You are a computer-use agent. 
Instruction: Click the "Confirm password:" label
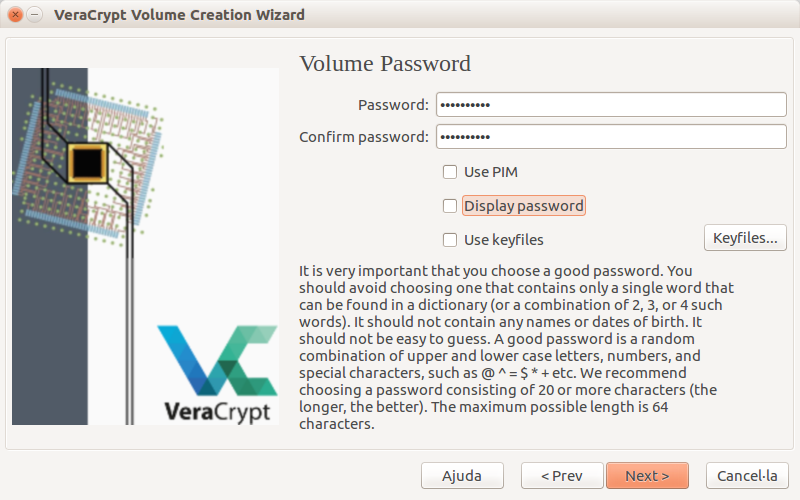click(364, 137)
